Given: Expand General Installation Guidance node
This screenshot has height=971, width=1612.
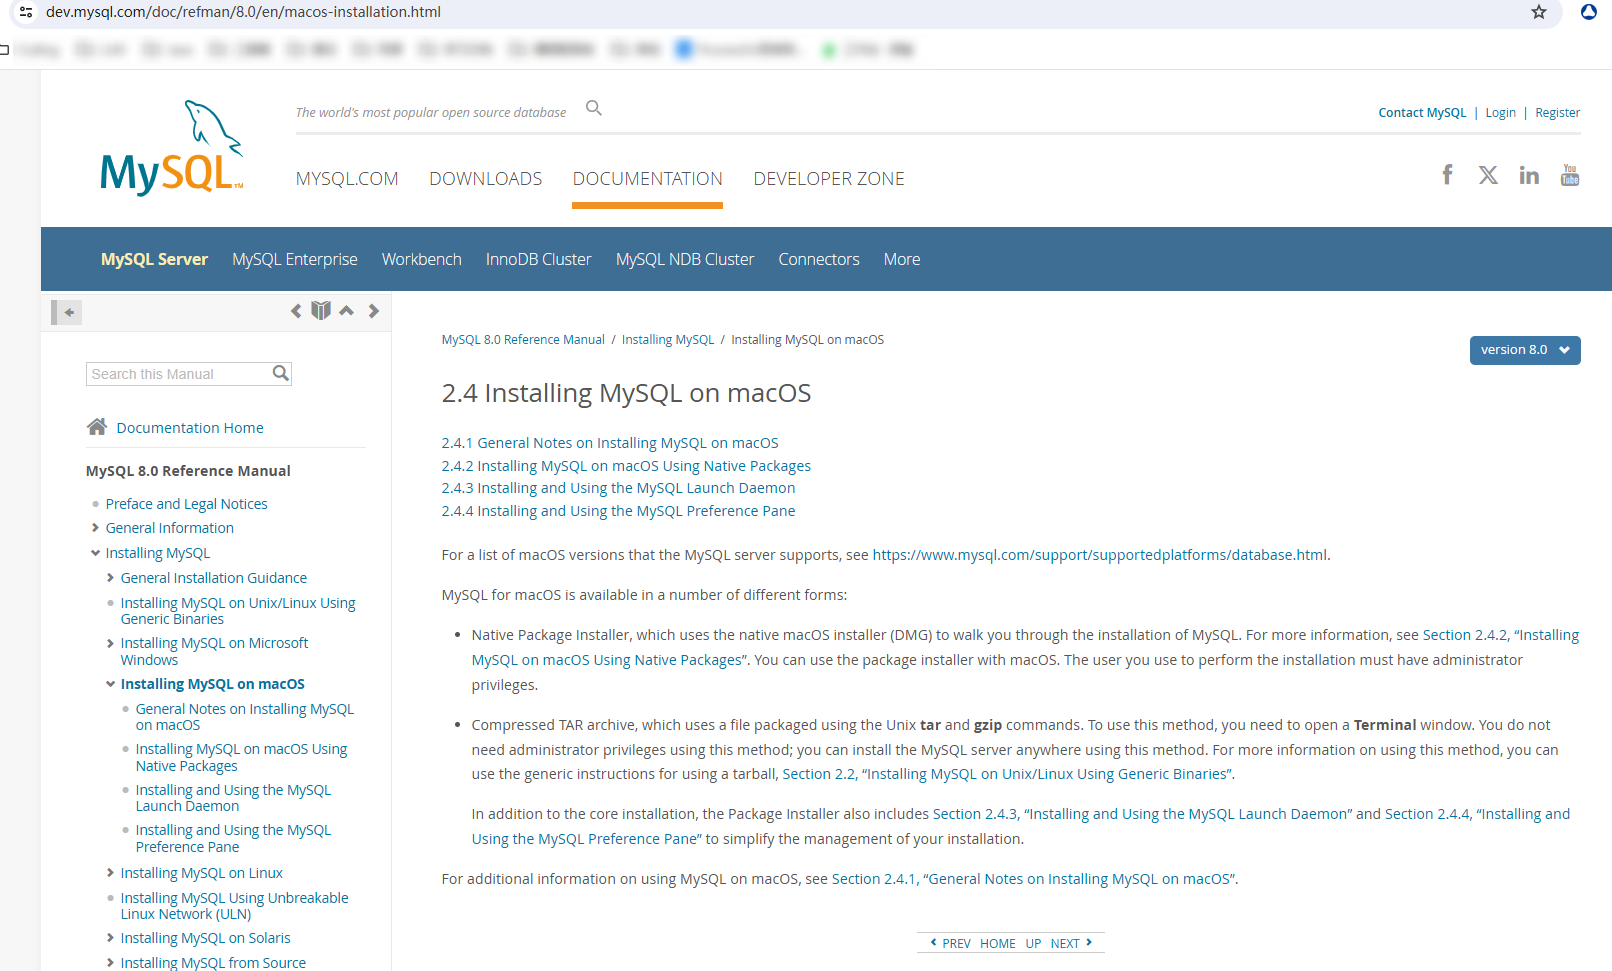Looking at the screenshot, I should (110, 578).
